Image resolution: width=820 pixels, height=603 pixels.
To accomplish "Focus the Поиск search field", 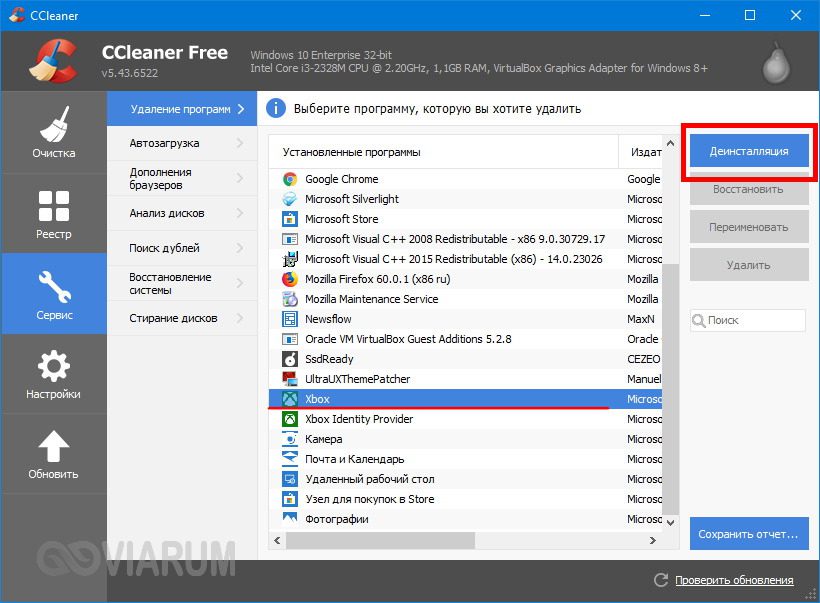I will click(x=748, y=320).
